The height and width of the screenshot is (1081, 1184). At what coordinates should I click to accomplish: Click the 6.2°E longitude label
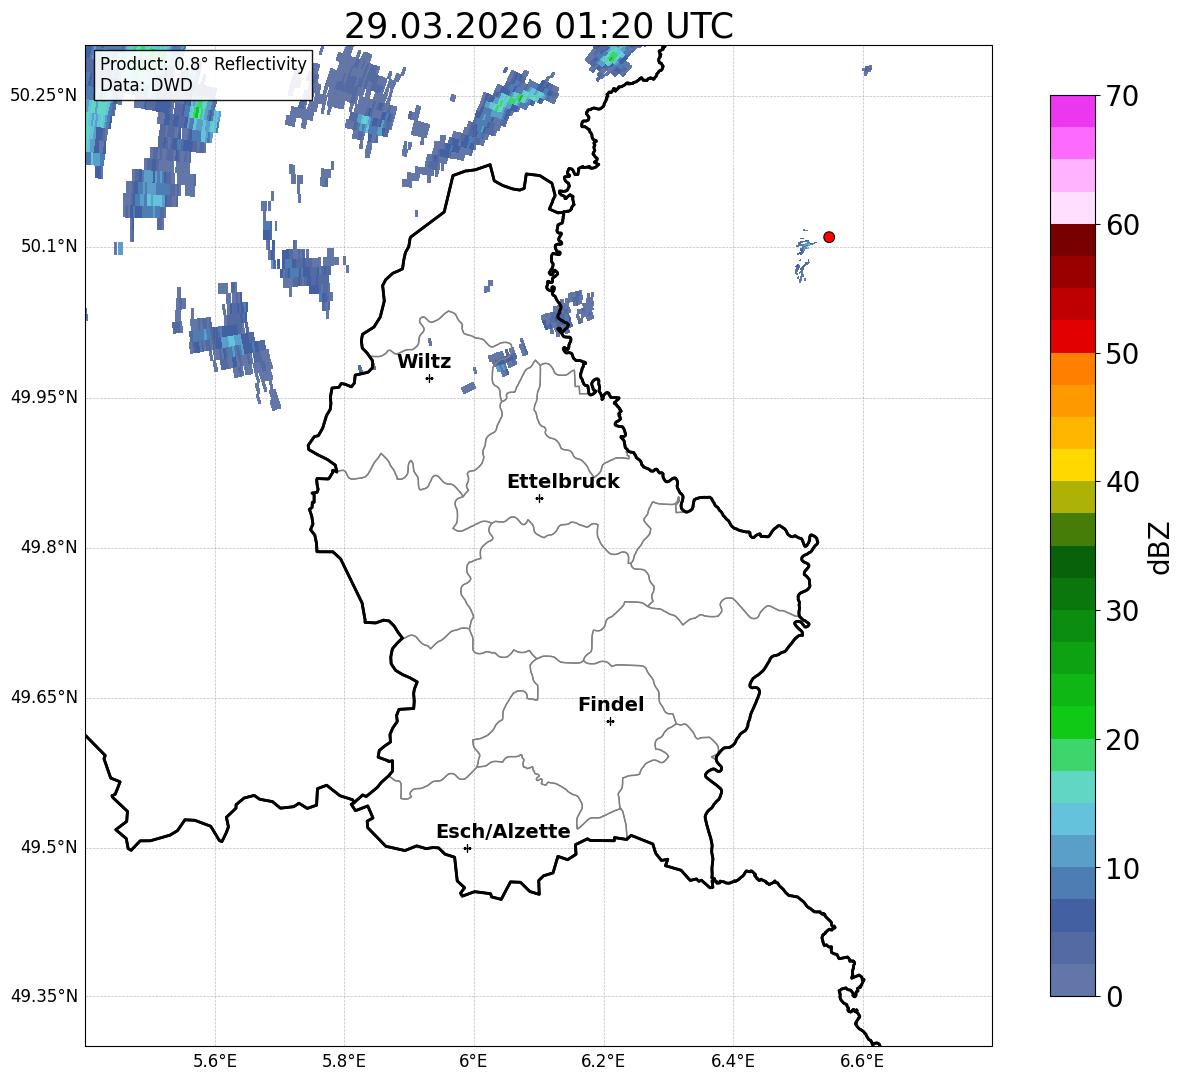tap(603, 1061)
